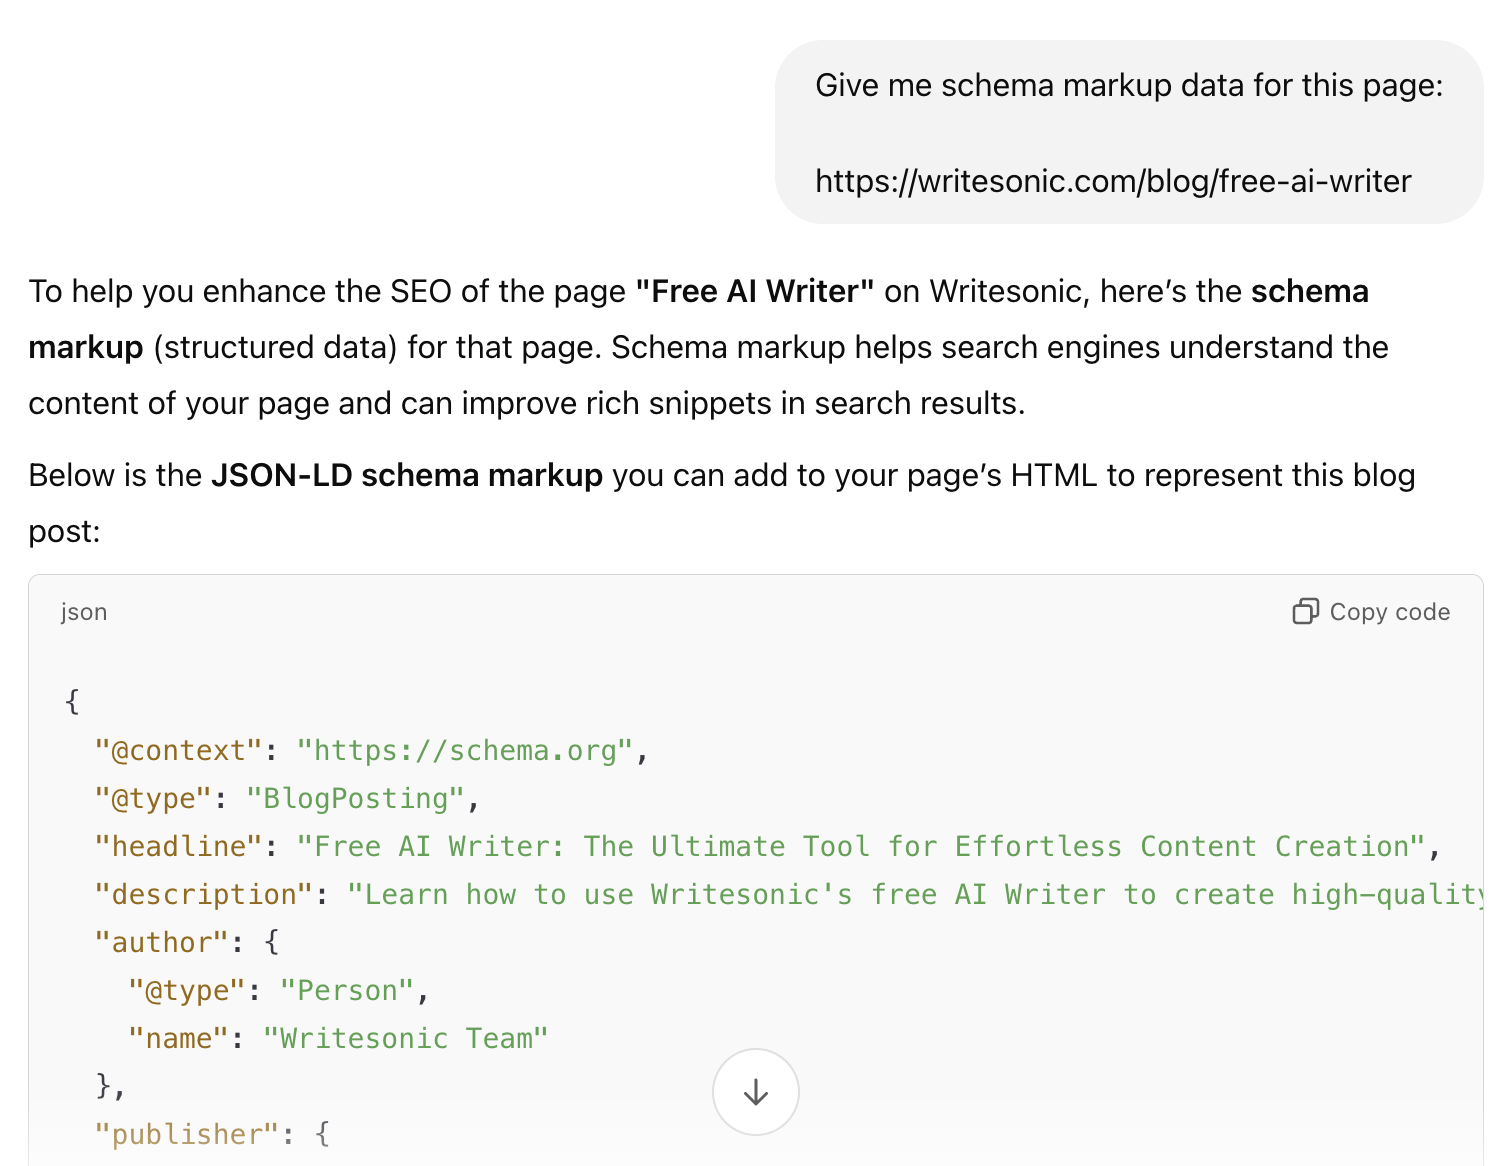Click the "Person" value
Screen dimensions: 1494x1166
347,990
